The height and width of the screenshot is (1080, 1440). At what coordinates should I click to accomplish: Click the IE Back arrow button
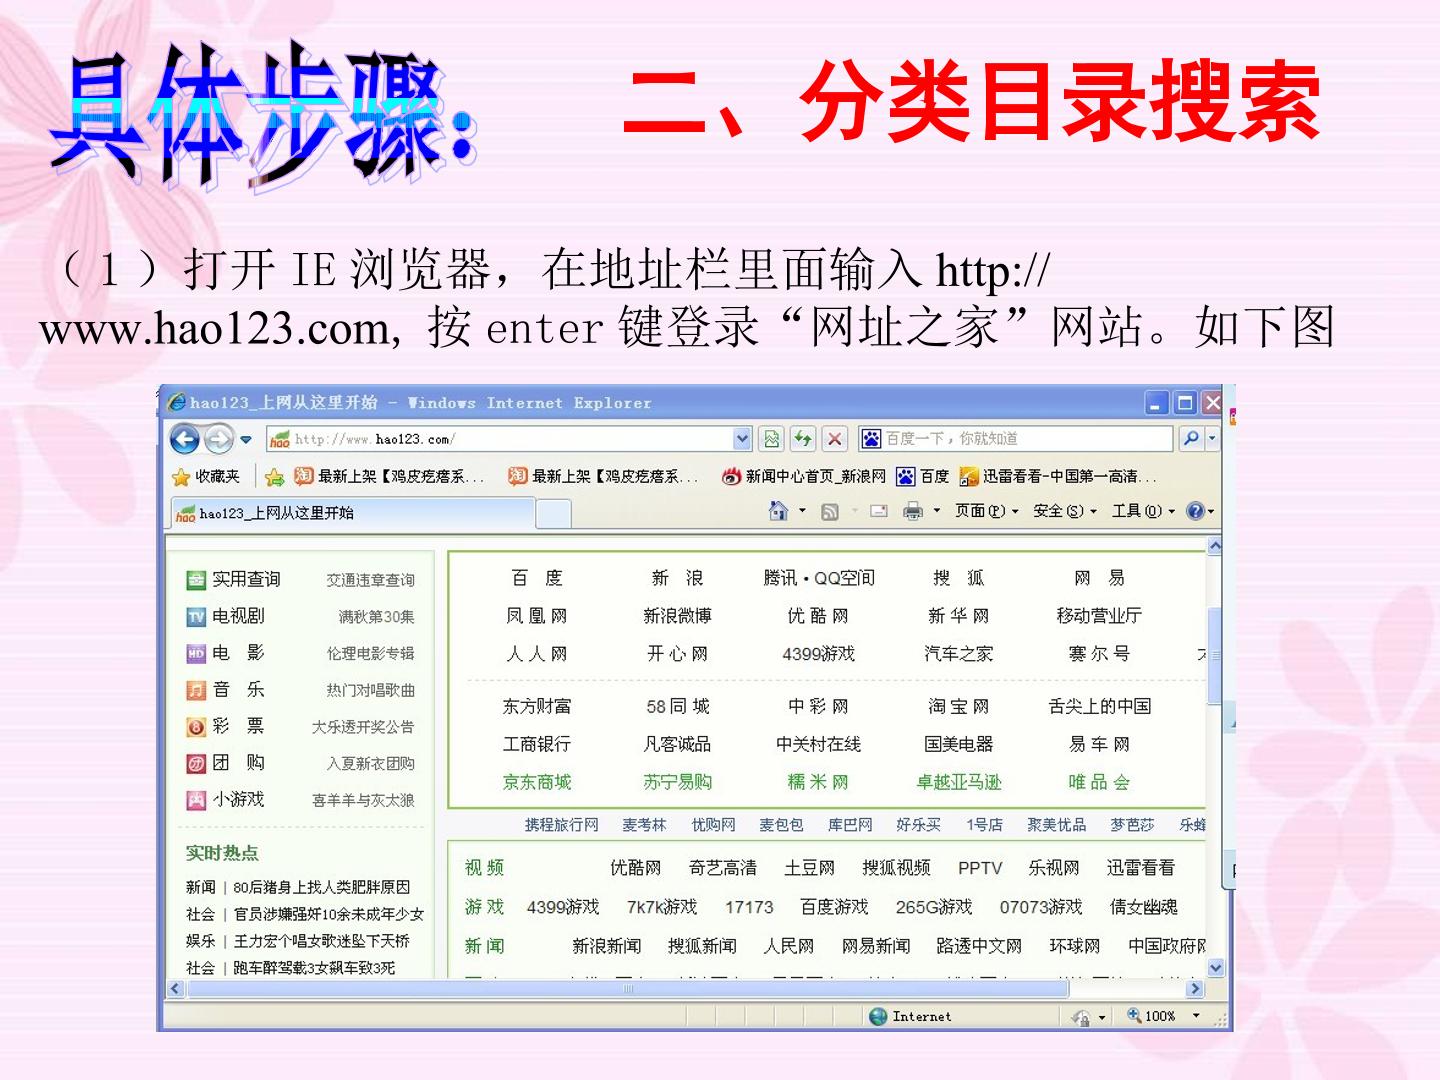coord(185,439)
